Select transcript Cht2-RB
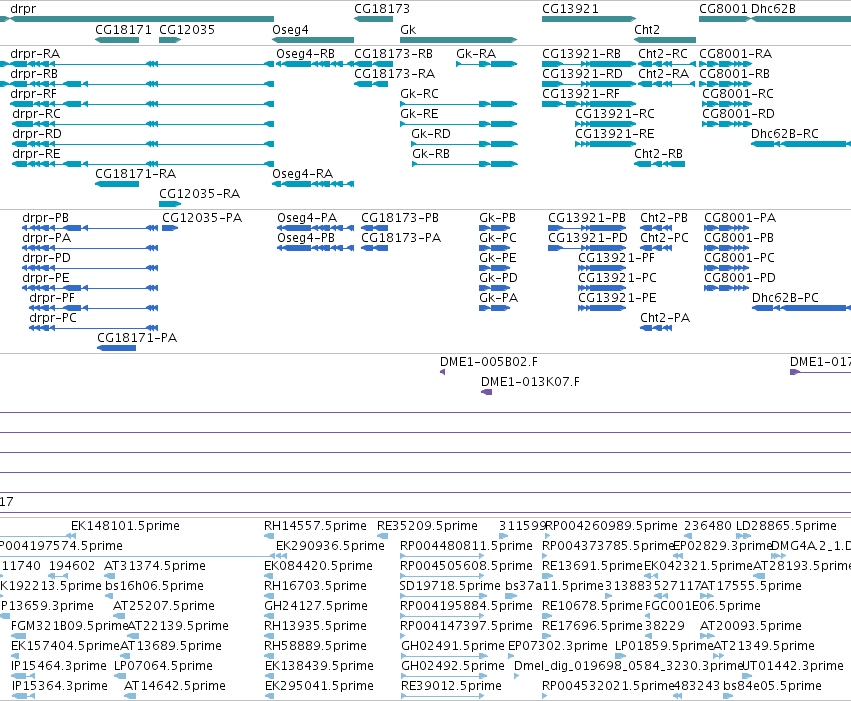 pyautogui.click(x=658, y=155)
